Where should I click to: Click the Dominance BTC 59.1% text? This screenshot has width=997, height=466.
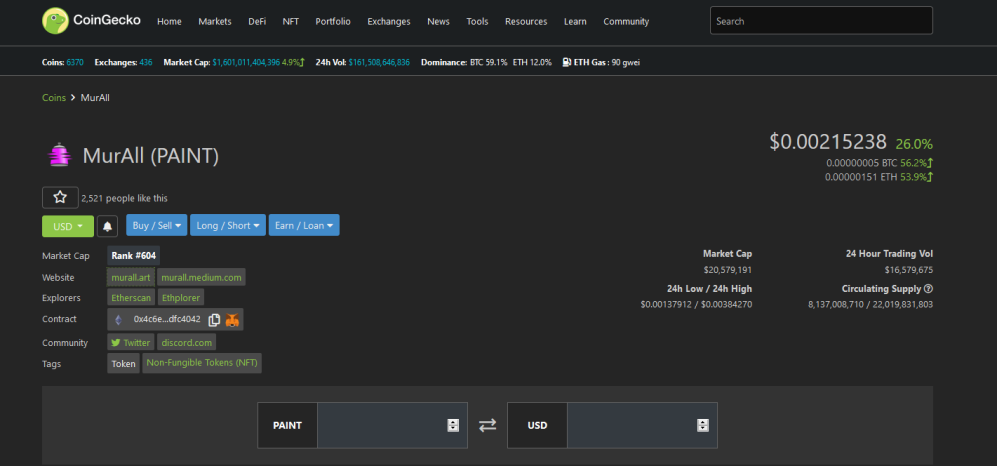pyautogui.click(x=464, y=62)
